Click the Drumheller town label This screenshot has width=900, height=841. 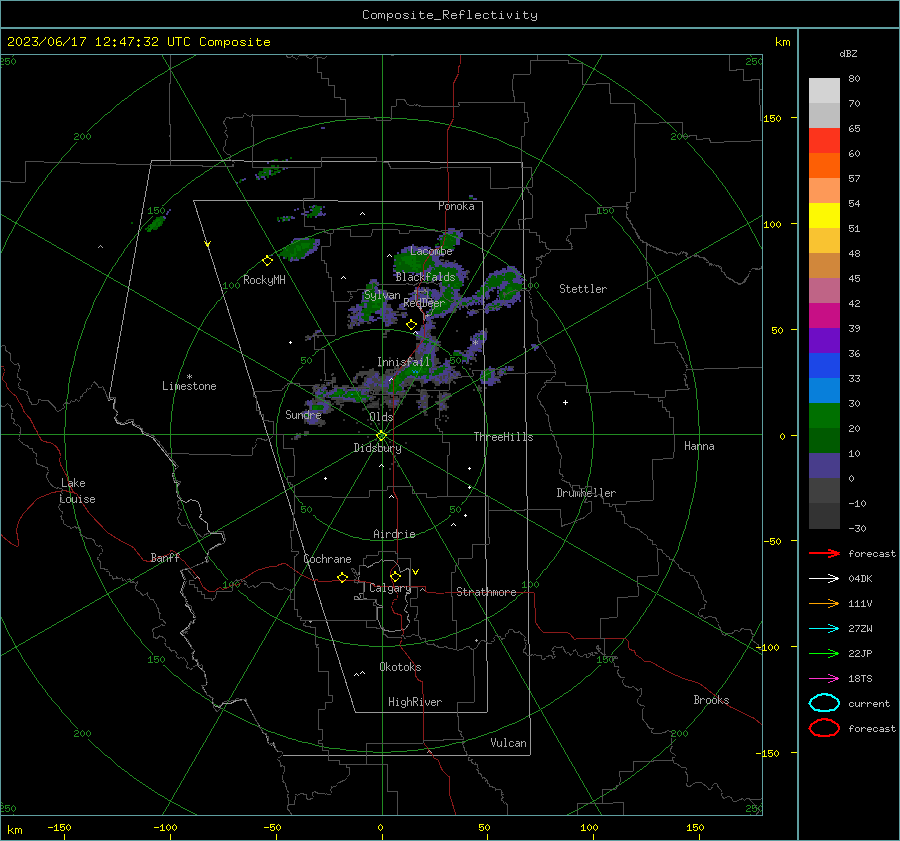click(x=586, y=493)
